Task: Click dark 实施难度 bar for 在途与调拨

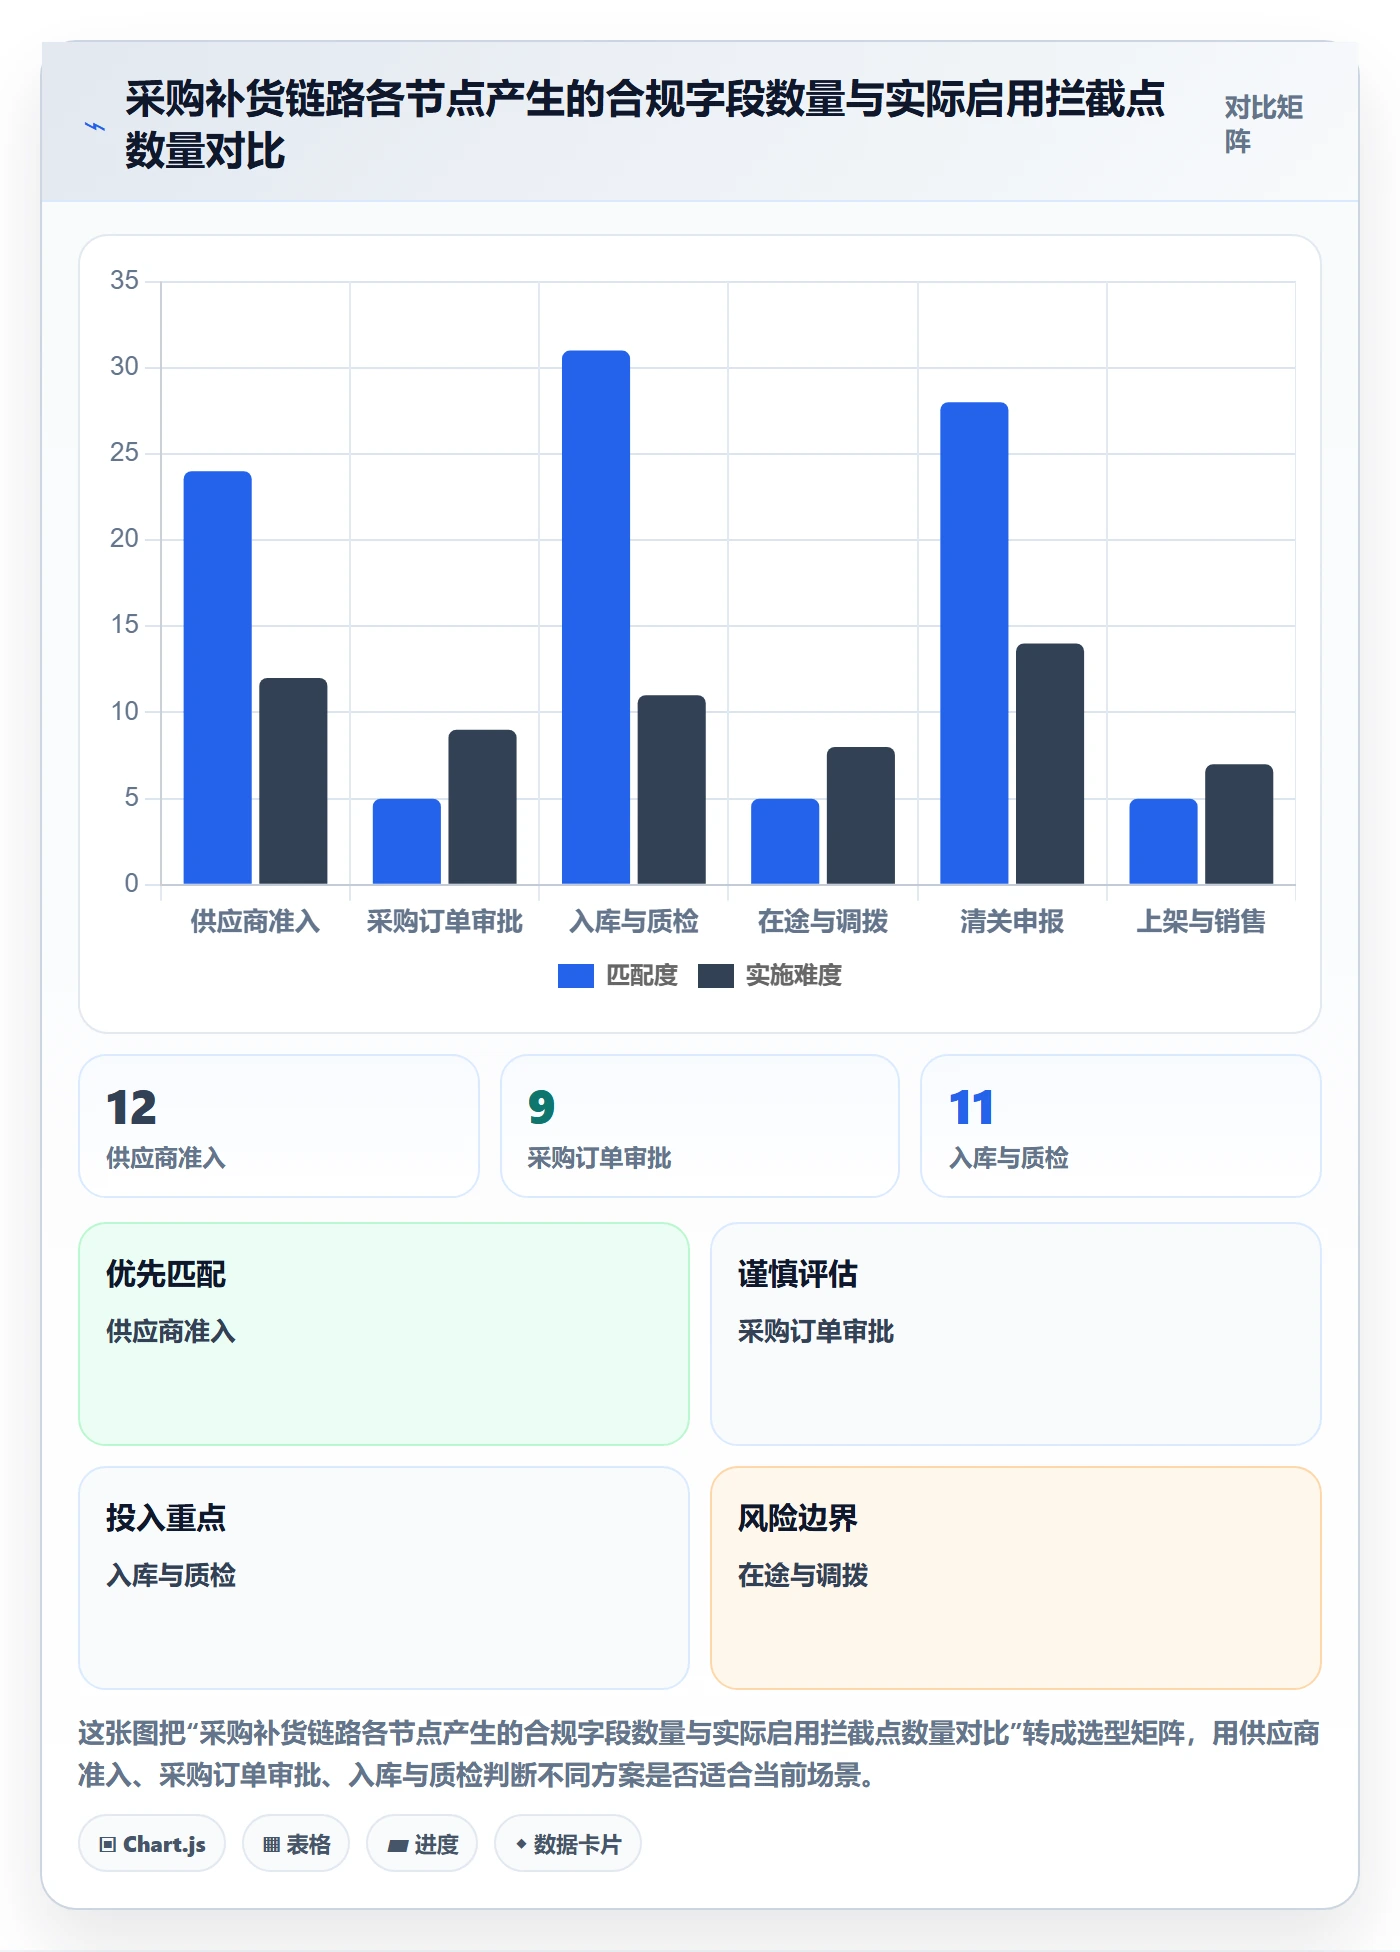Action: pyautogui.click(x=861, y=816)
